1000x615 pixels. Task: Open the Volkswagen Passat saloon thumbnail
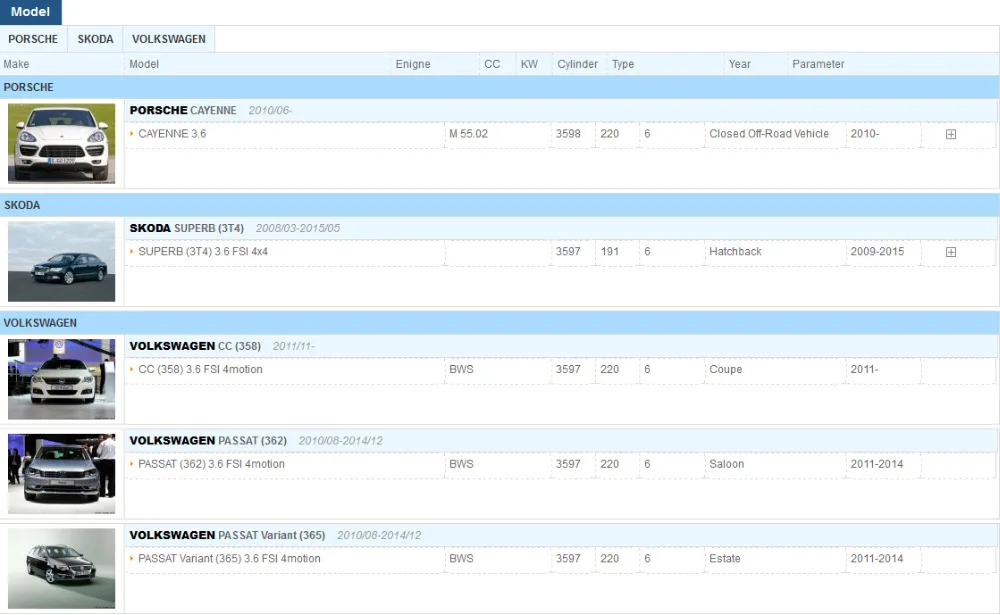pos(61,473)
